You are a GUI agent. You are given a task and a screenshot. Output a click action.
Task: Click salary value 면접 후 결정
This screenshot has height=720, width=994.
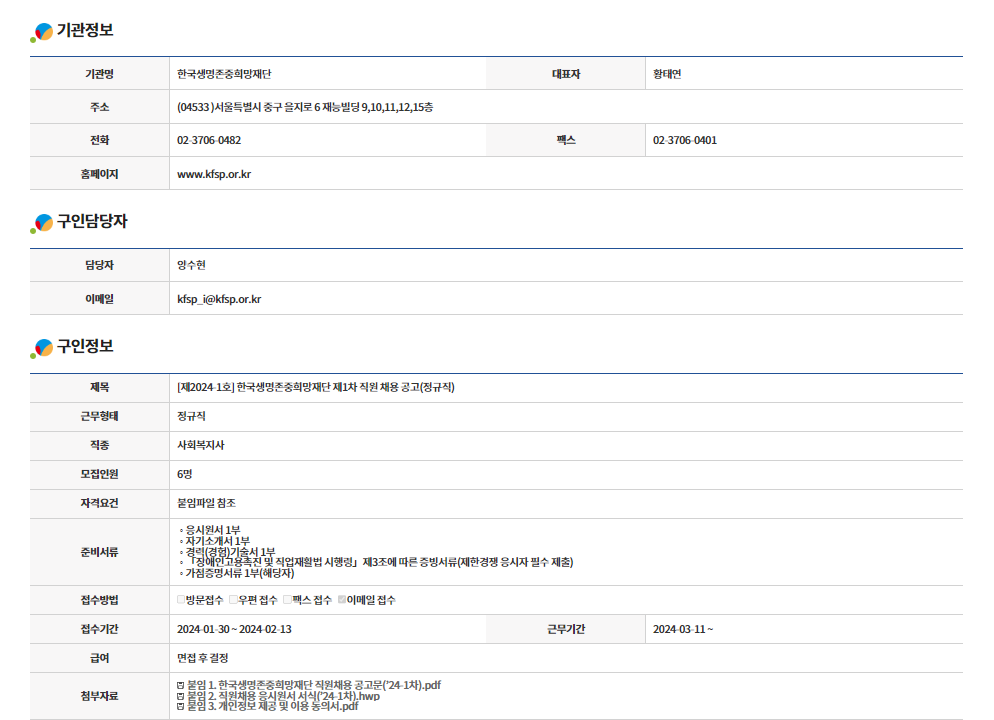point(202,659)
